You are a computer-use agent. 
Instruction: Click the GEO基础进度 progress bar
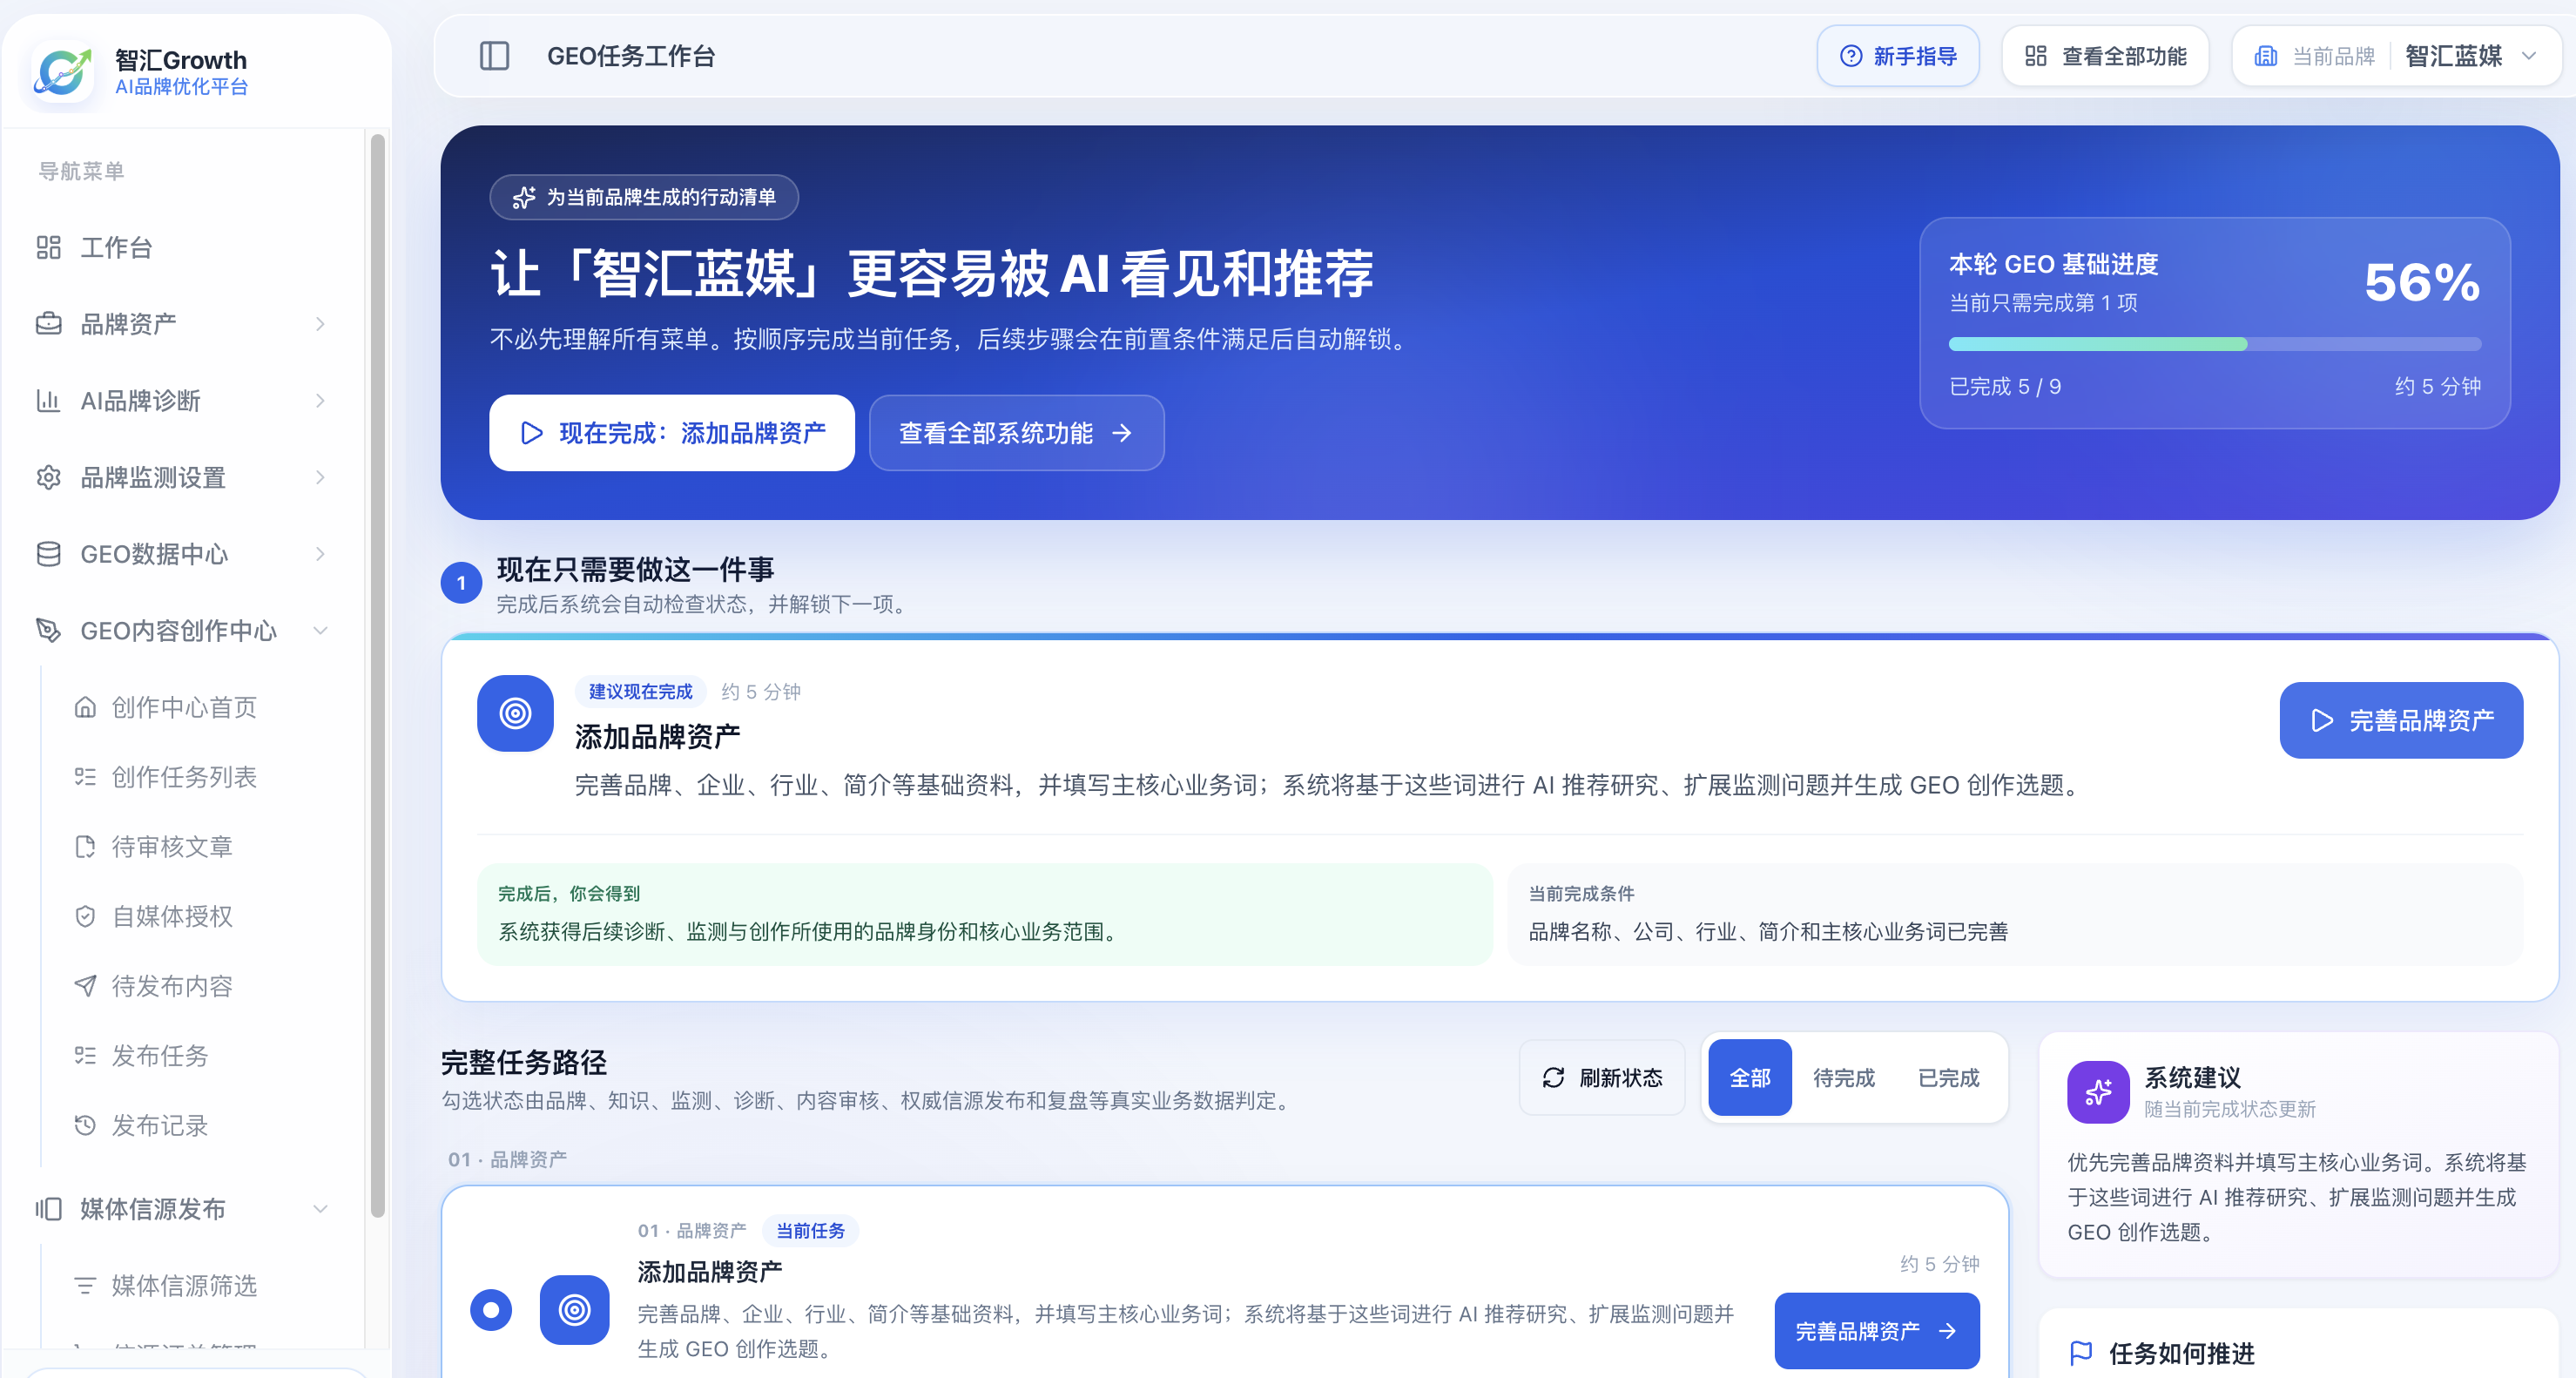[x=2215, y=344]
